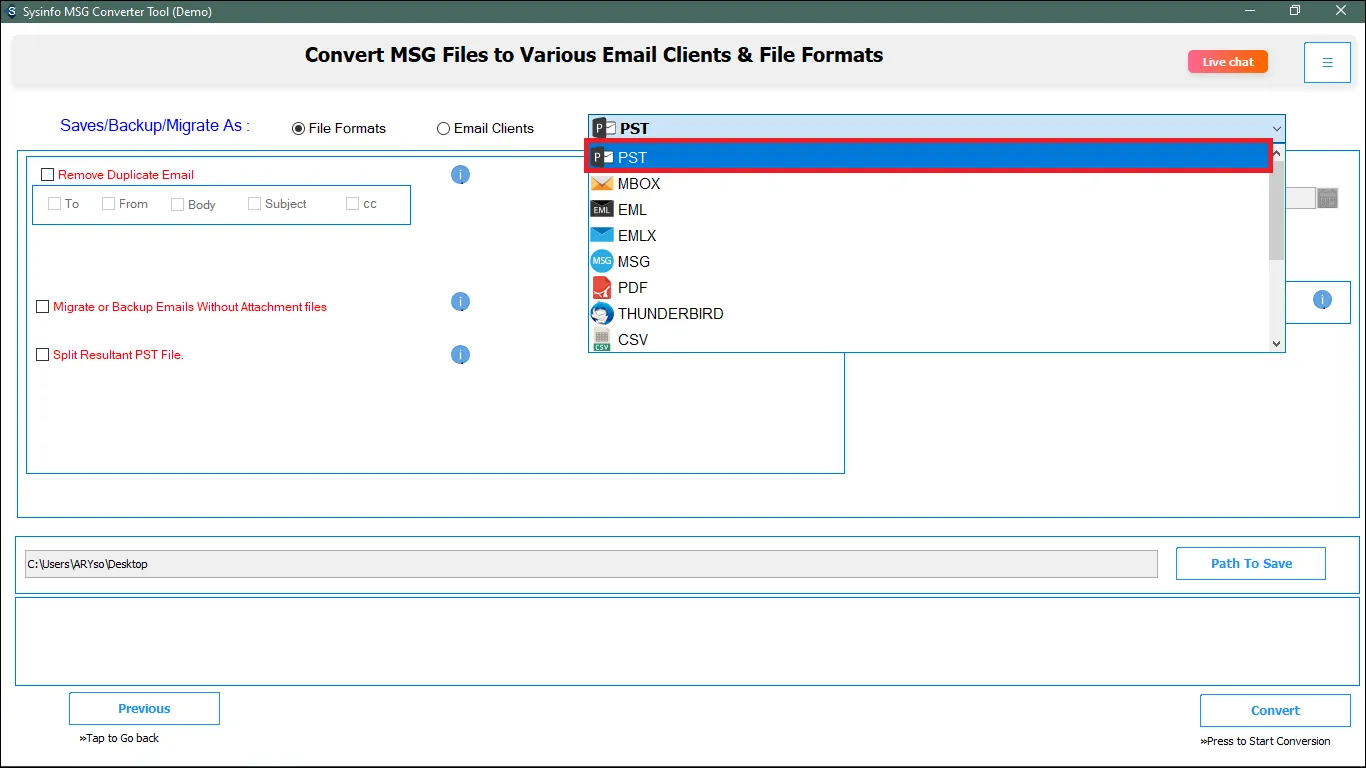Click the Thunderbird icon in format list
Screen dimensions: 1366x768
click(601, 314)
